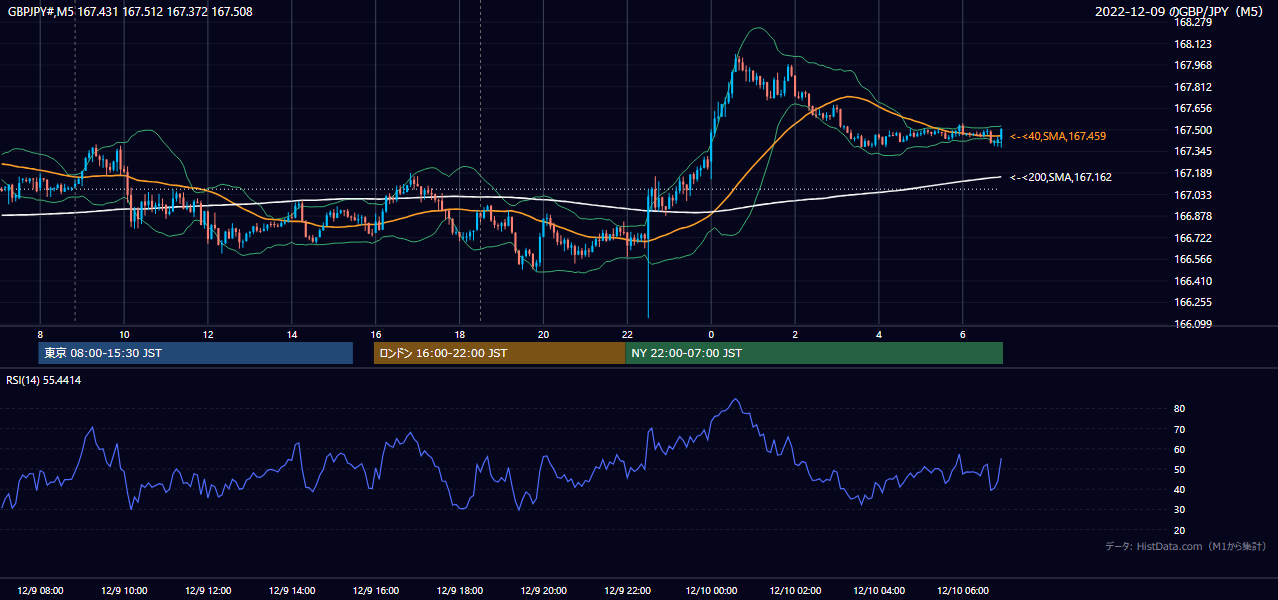Click price axis value 168.123
The height and width of the screenshot is (600, 1278).
[1193, 44]
